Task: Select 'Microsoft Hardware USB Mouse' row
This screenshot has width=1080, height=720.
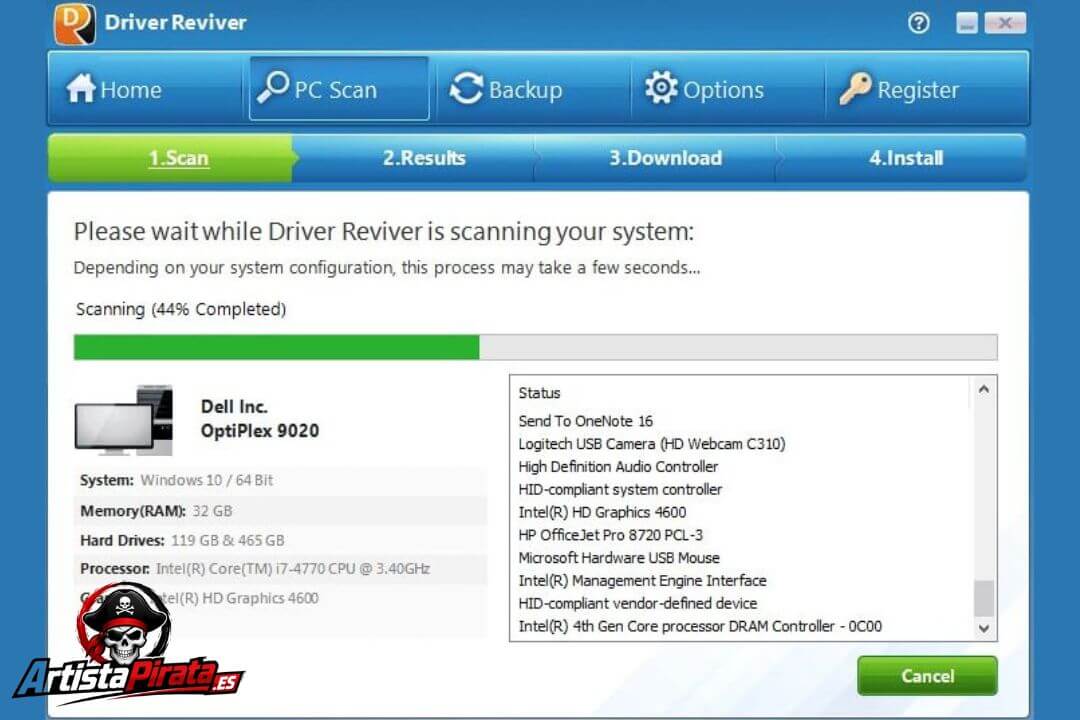Action: (x=619, y=557)
